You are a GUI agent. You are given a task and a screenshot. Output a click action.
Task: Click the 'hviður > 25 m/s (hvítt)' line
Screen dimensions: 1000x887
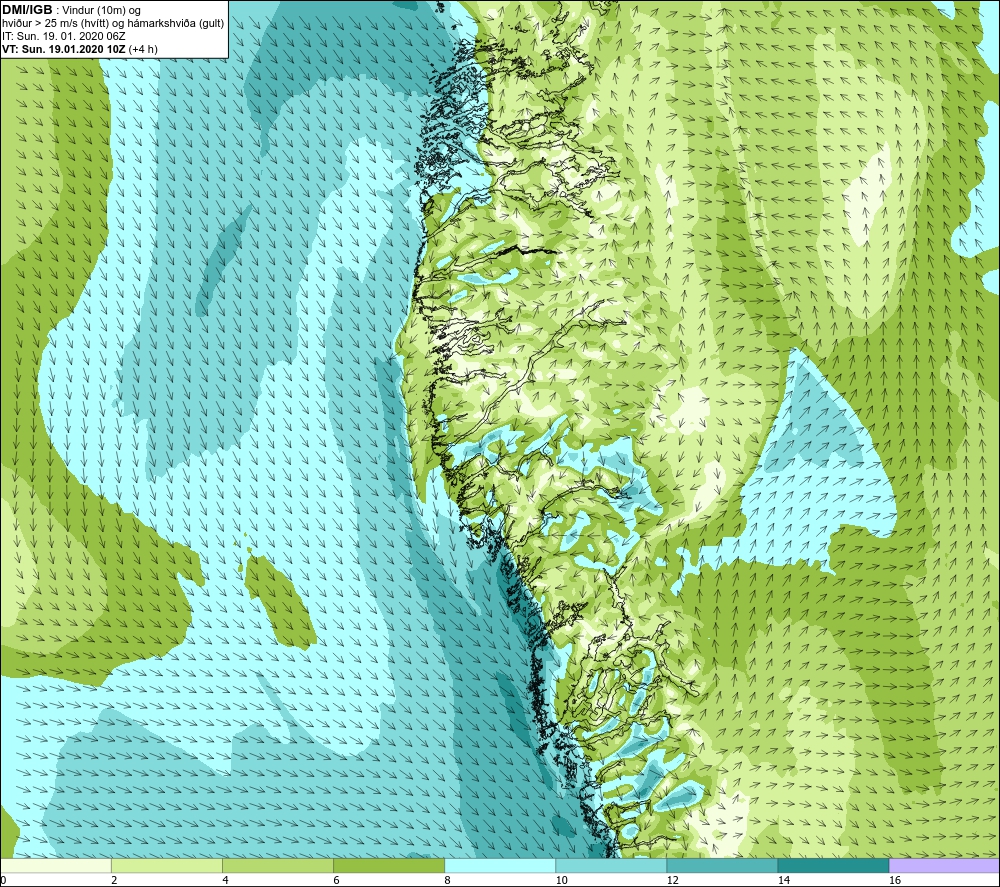click(x=55, y=24)
